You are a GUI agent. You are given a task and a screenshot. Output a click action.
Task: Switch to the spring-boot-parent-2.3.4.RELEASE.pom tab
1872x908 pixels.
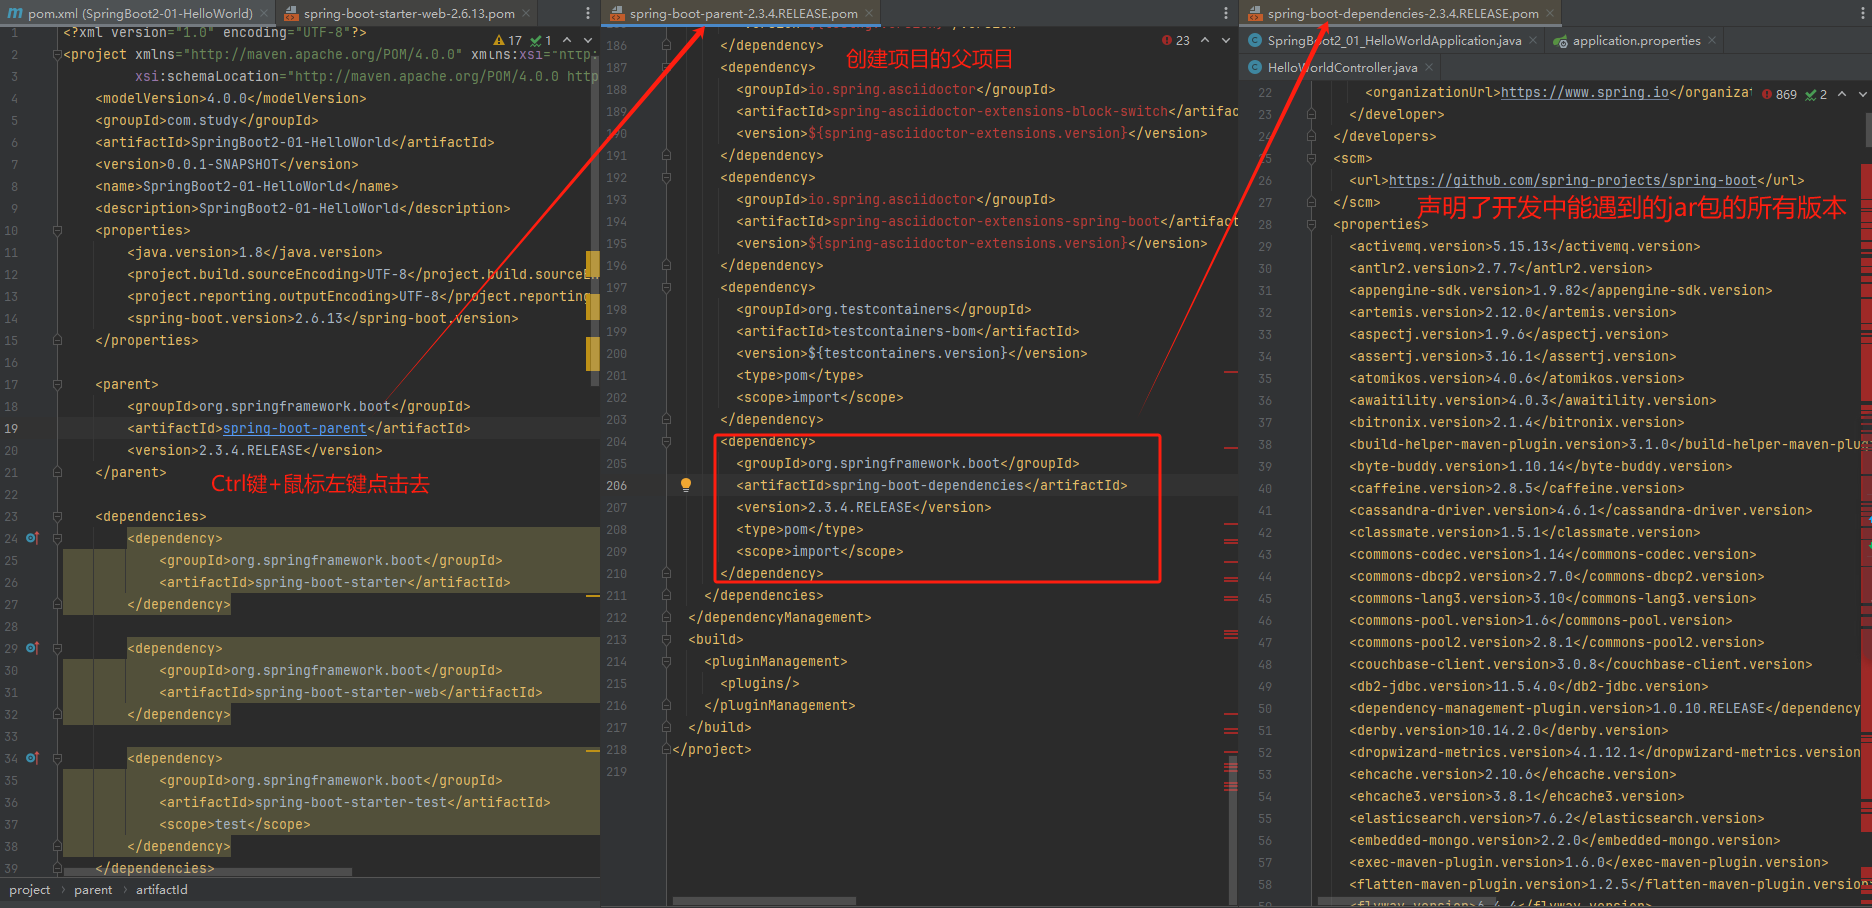(743, 13)
